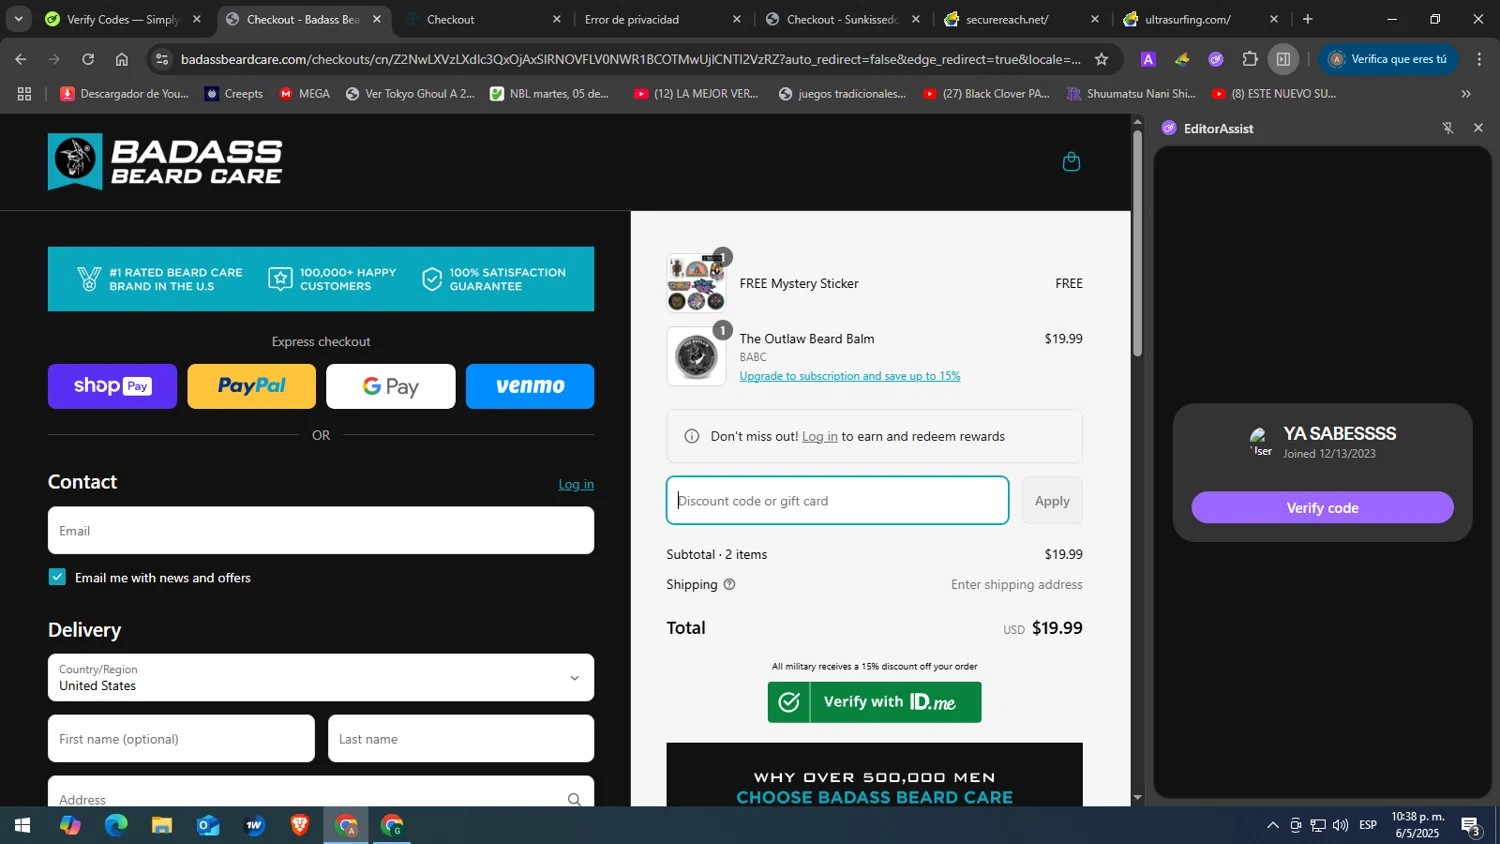Focus the Discount code or gift card field
This screenshot has width=1500, height=844.
click(837, 501)
